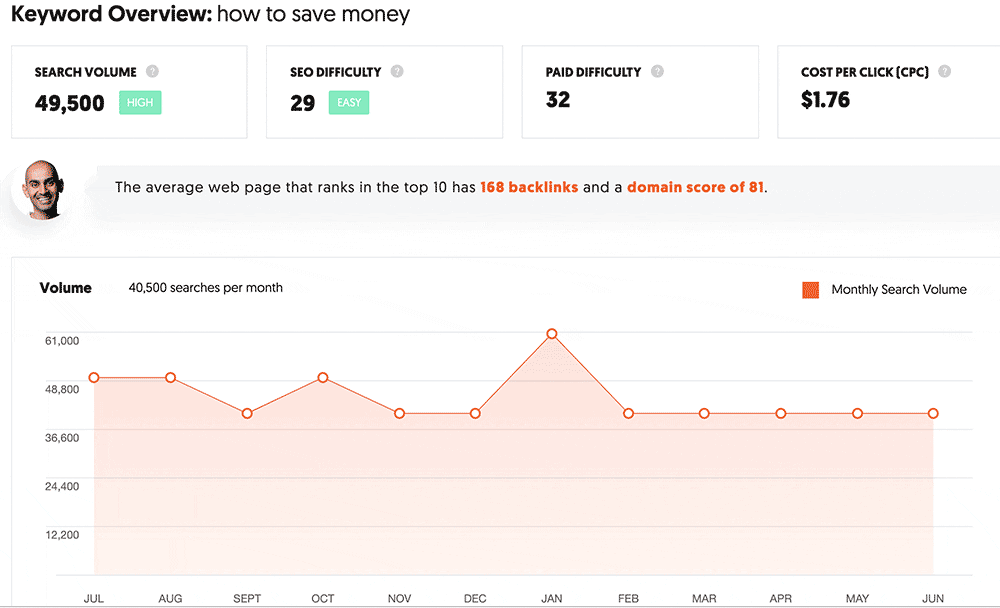
Task: Click the DEC data point marker
Action: click(x=475, y=414)
